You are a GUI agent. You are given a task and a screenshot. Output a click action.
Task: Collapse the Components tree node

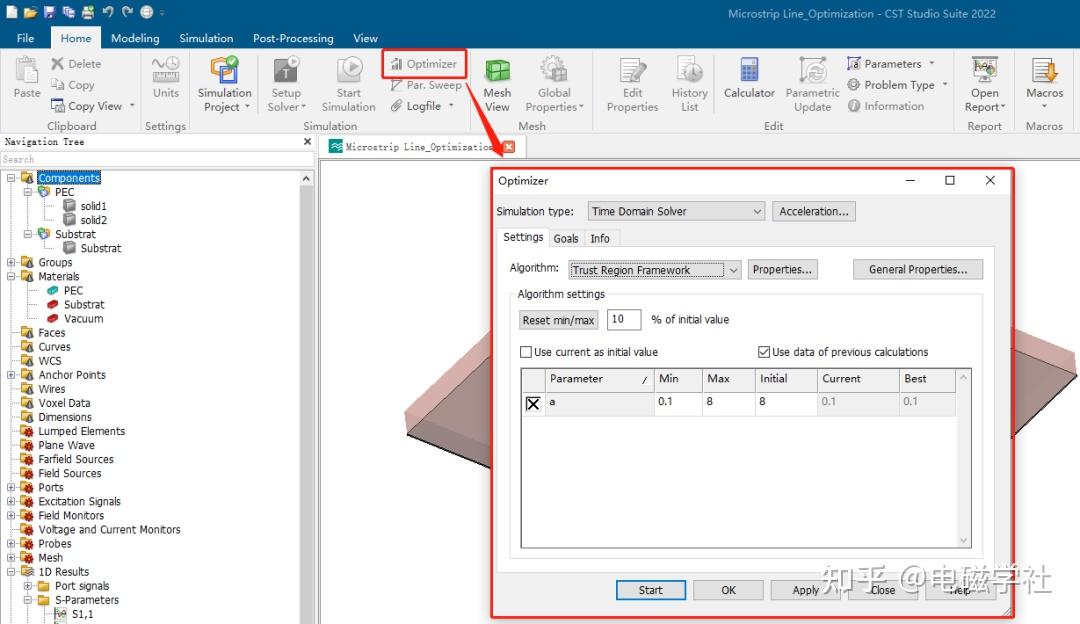click(x=11, y=178)
